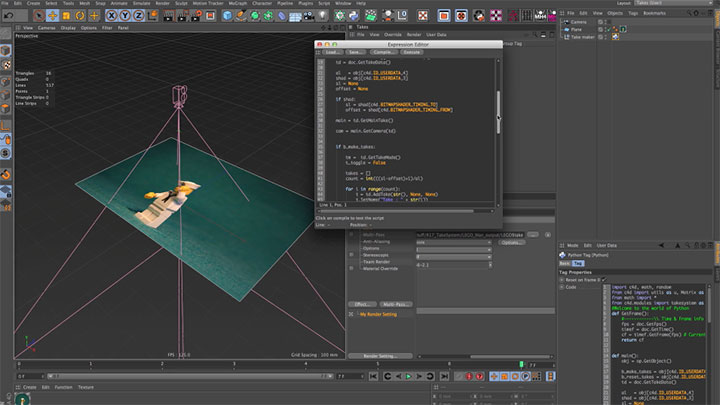
Task: Click the MH4 plugin icon
Action: 540,16
